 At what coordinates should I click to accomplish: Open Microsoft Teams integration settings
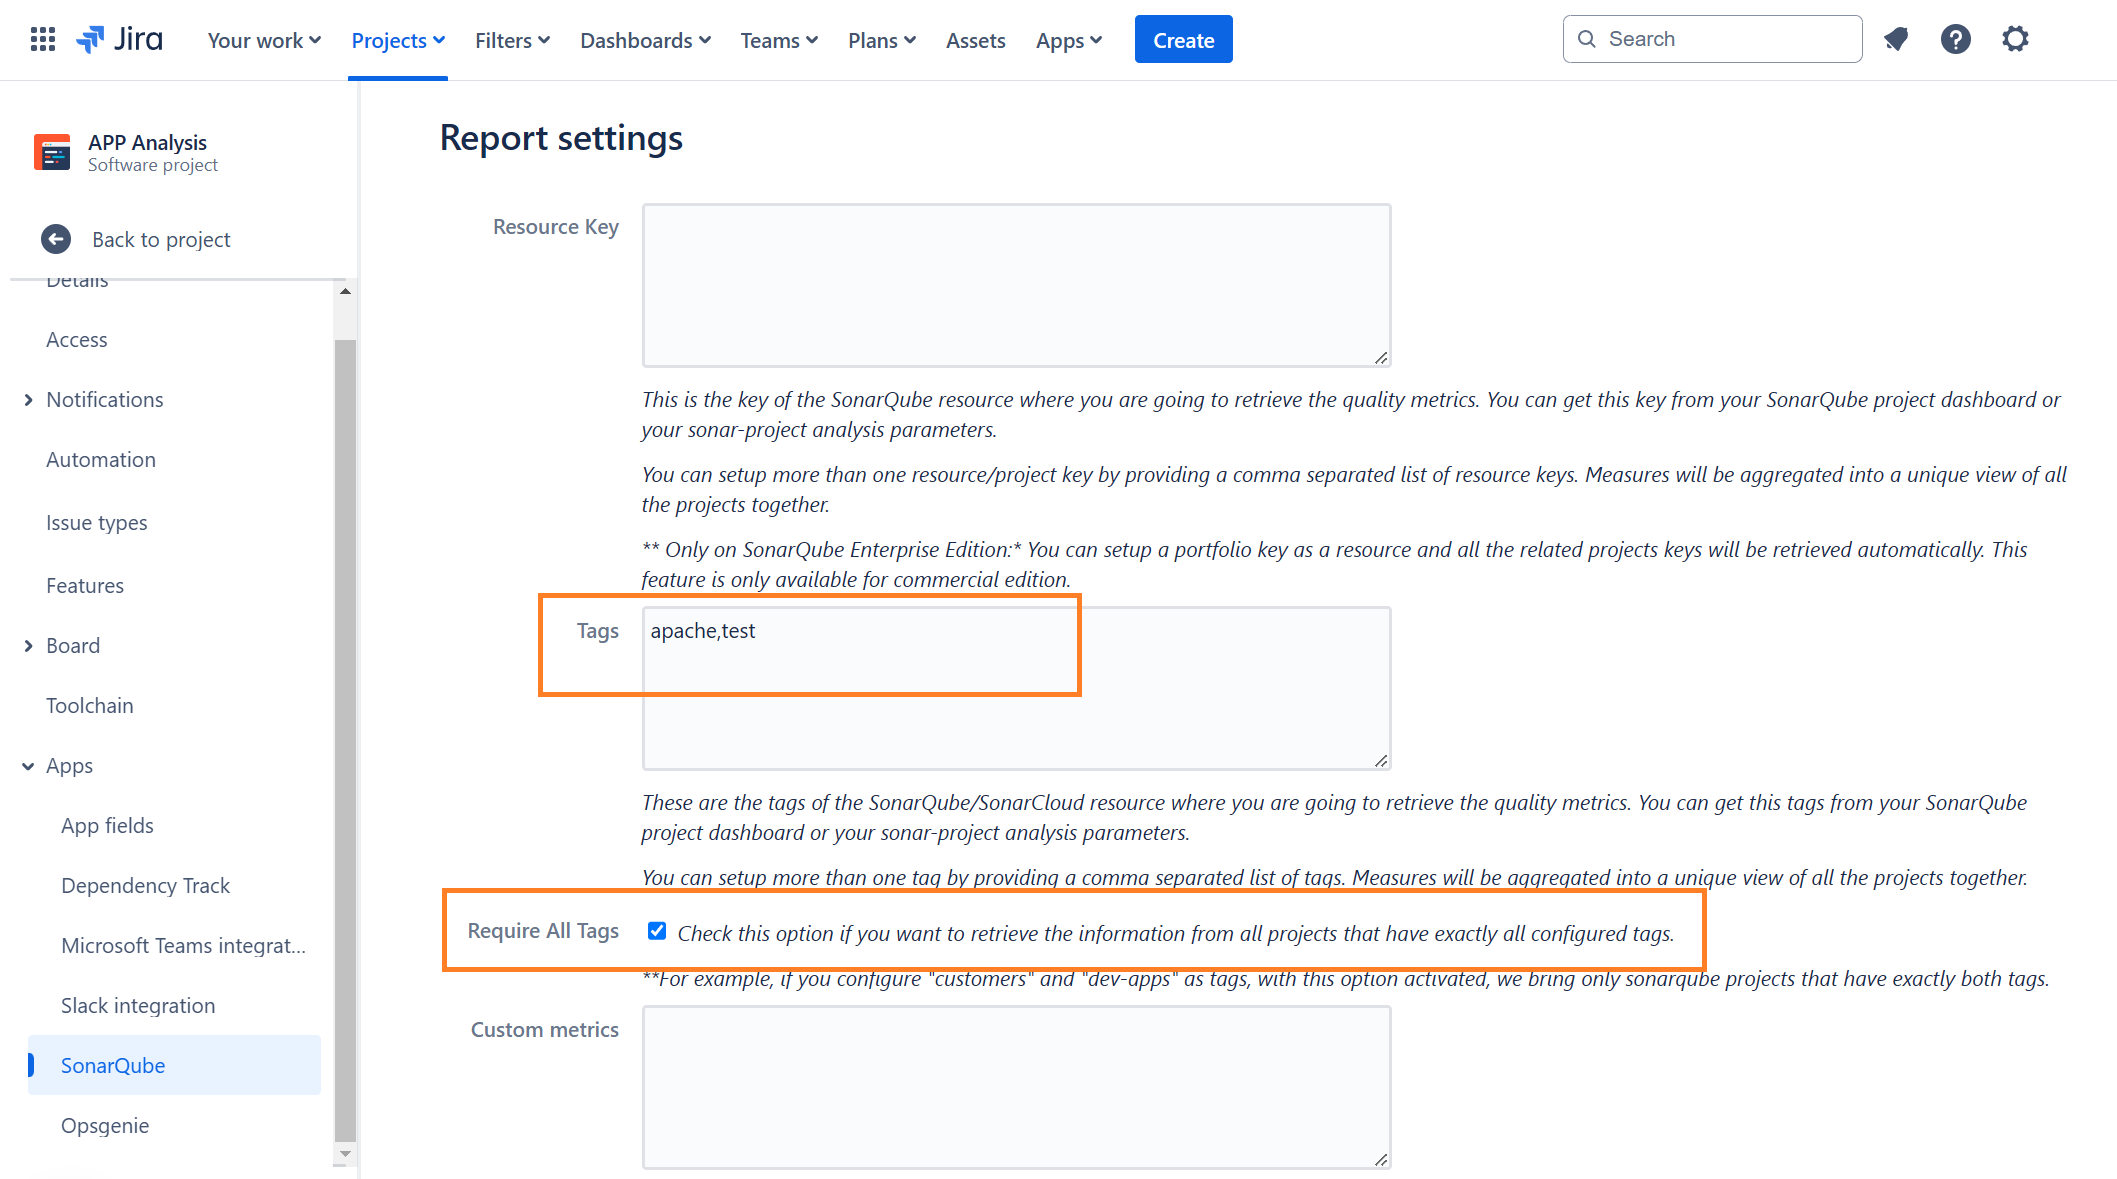[183, 945]
